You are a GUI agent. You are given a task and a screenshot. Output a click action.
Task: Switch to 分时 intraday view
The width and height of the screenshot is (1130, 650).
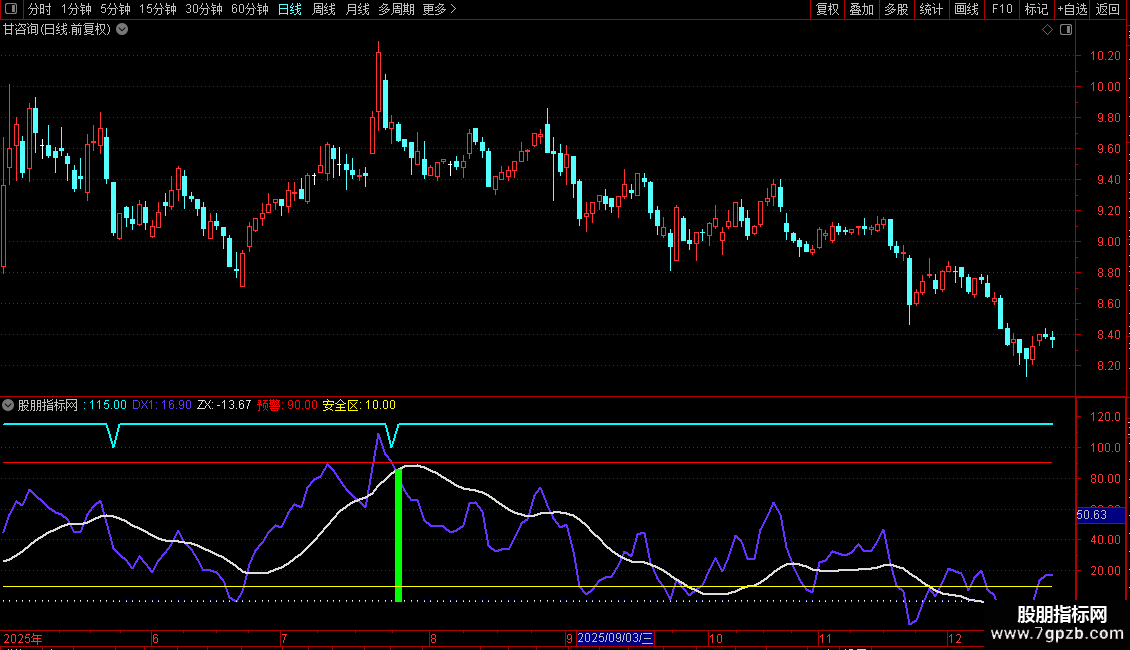pos(40,9)
